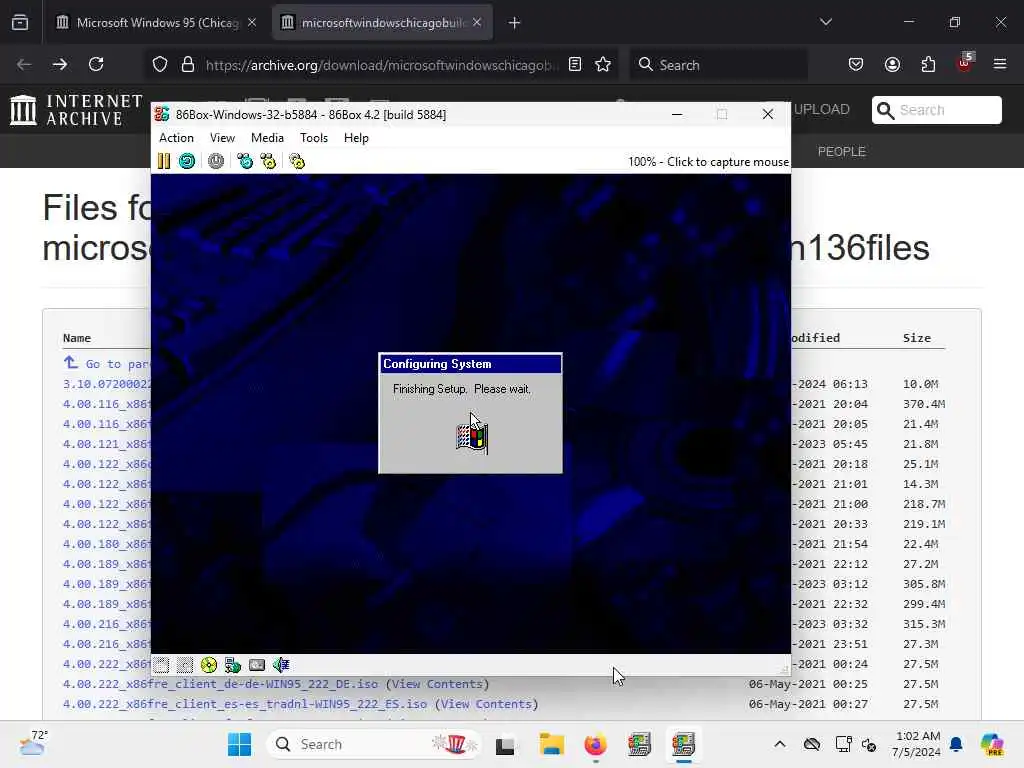Open Firefox tracking protection shield icon
The height and width of the screenshot is (768, 1024).
point(160,65)
